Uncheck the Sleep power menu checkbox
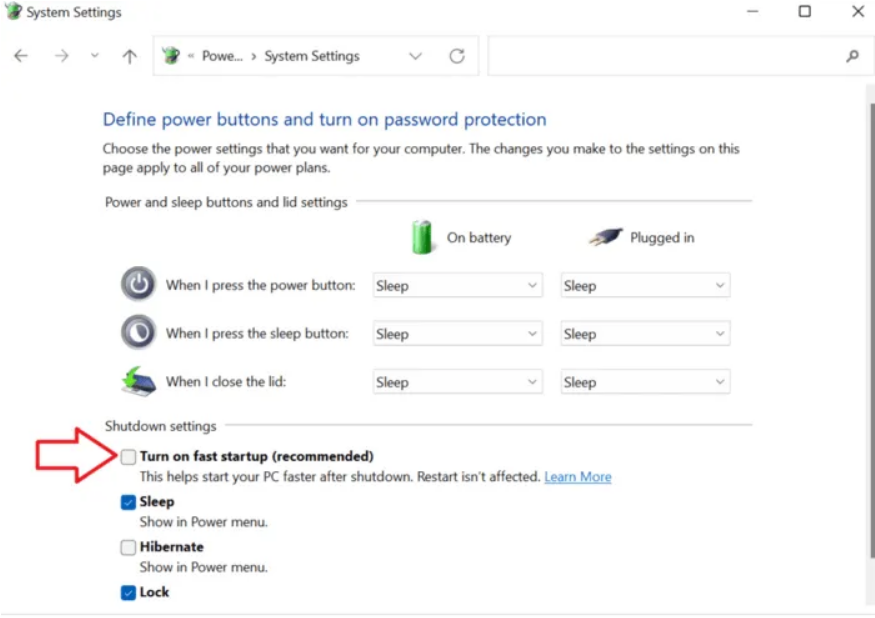875x618 pixels. (128, 502)
